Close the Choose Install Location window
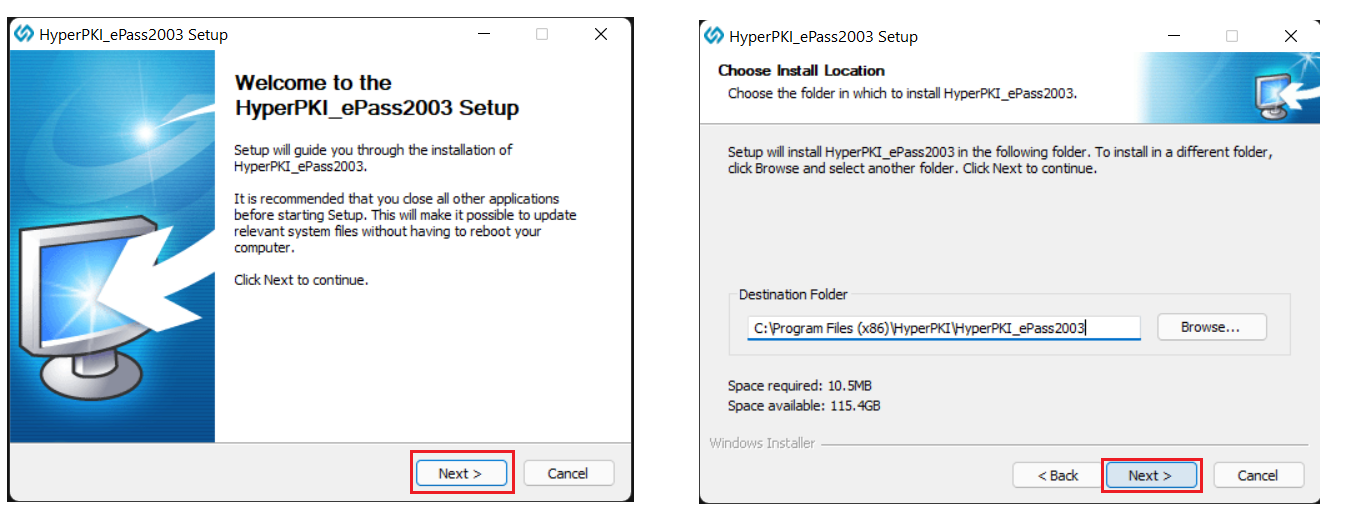 click(x=1290, y=36)
